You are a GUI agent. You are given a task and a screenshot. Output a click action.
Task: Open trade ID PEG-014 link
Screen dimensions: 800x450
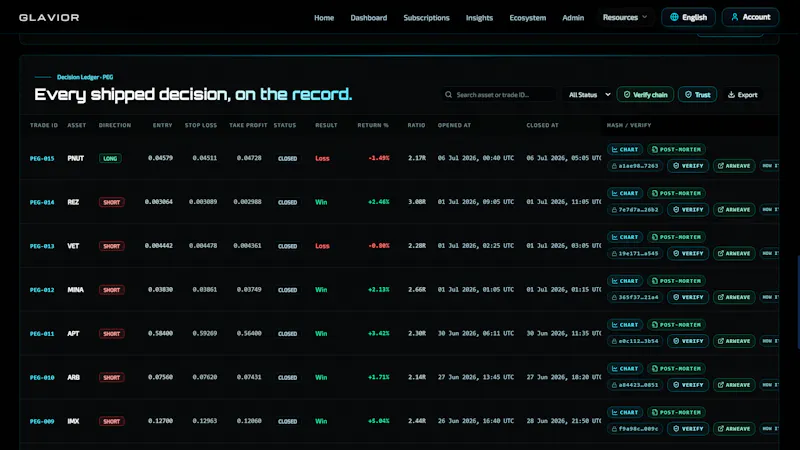pyautogui.click(x=42, y=203)
